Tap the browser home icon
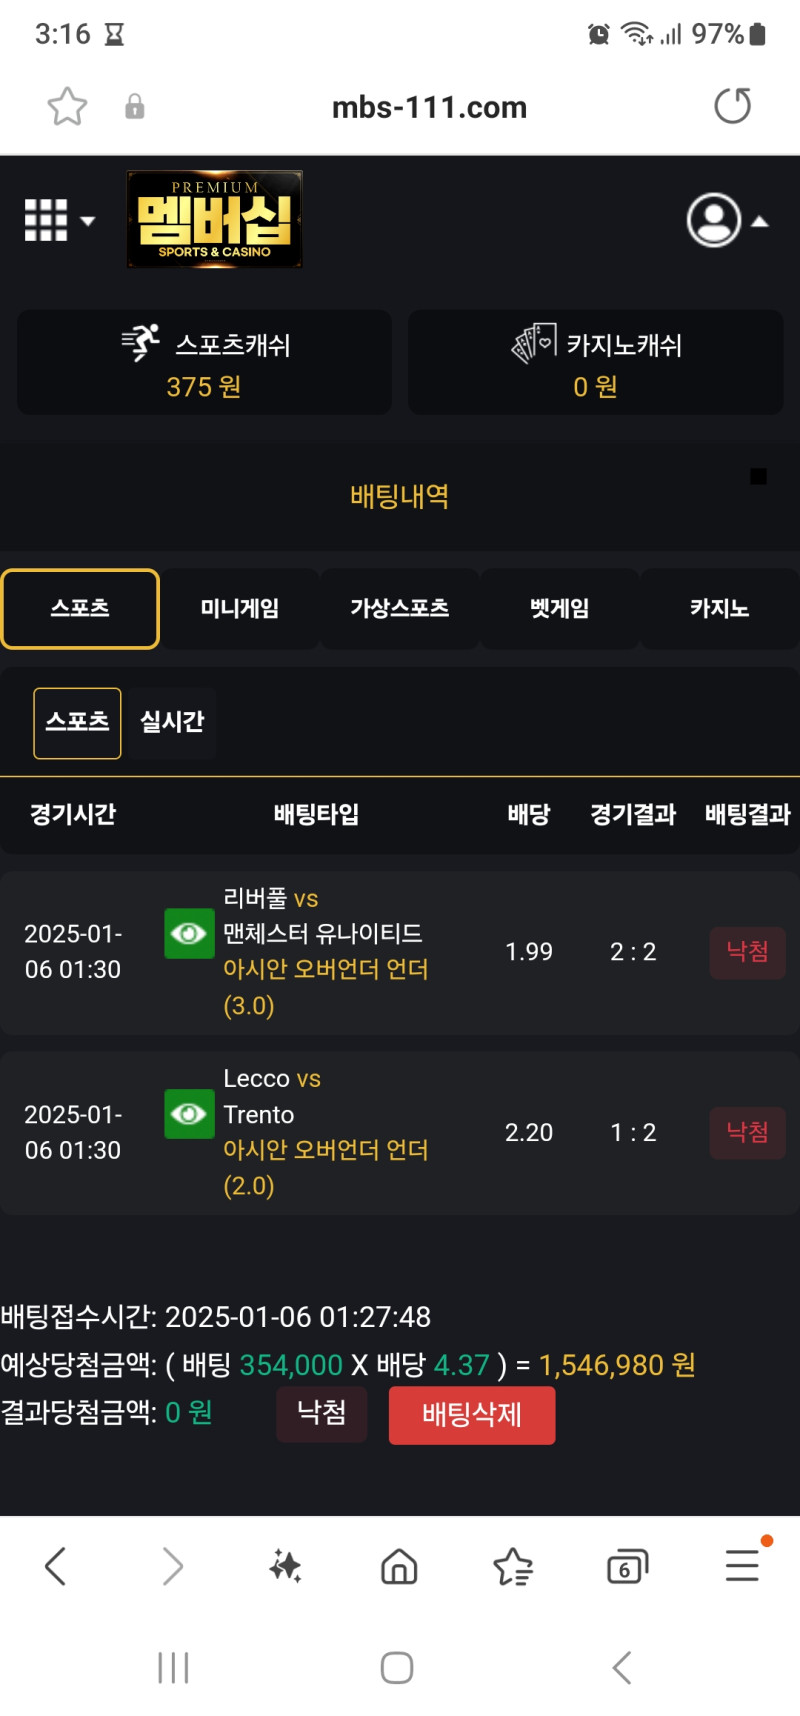The height and width of the screenshot is (1716, 800). coord(399,1566)
